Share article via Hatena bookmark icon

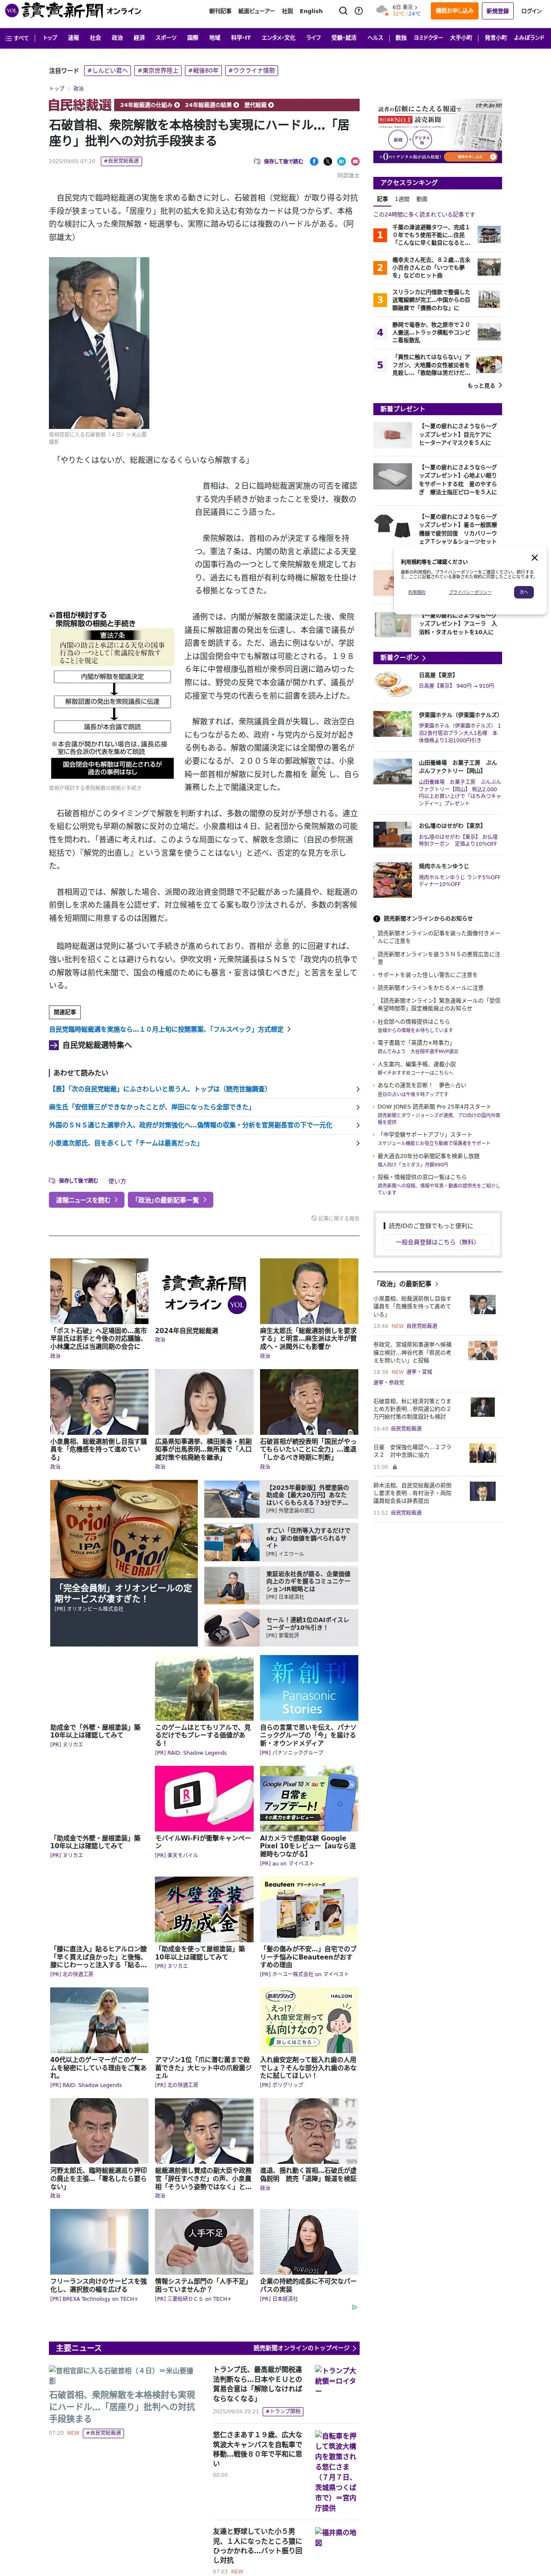341,161
